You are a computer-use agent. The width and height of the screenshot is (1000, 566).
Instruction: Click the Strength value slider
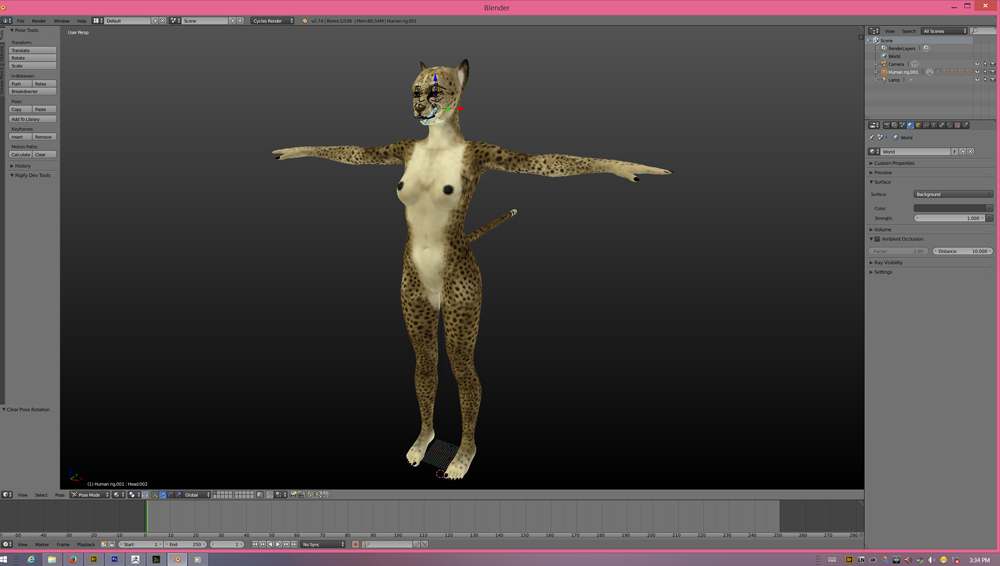point(949,218)
